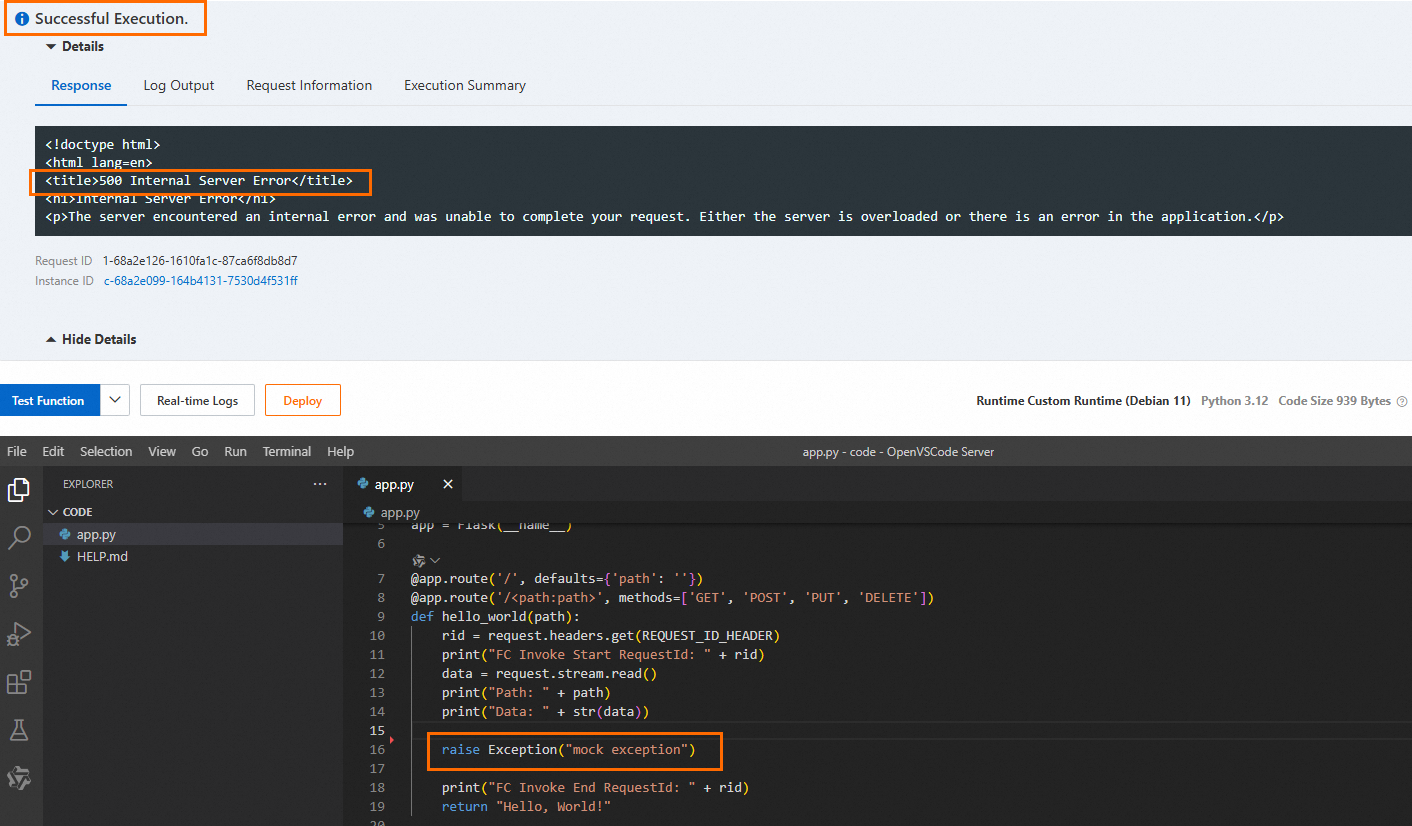Open the Run and Debug view
The width and height of the screenshot is (1412, 826).
(19, 633)
